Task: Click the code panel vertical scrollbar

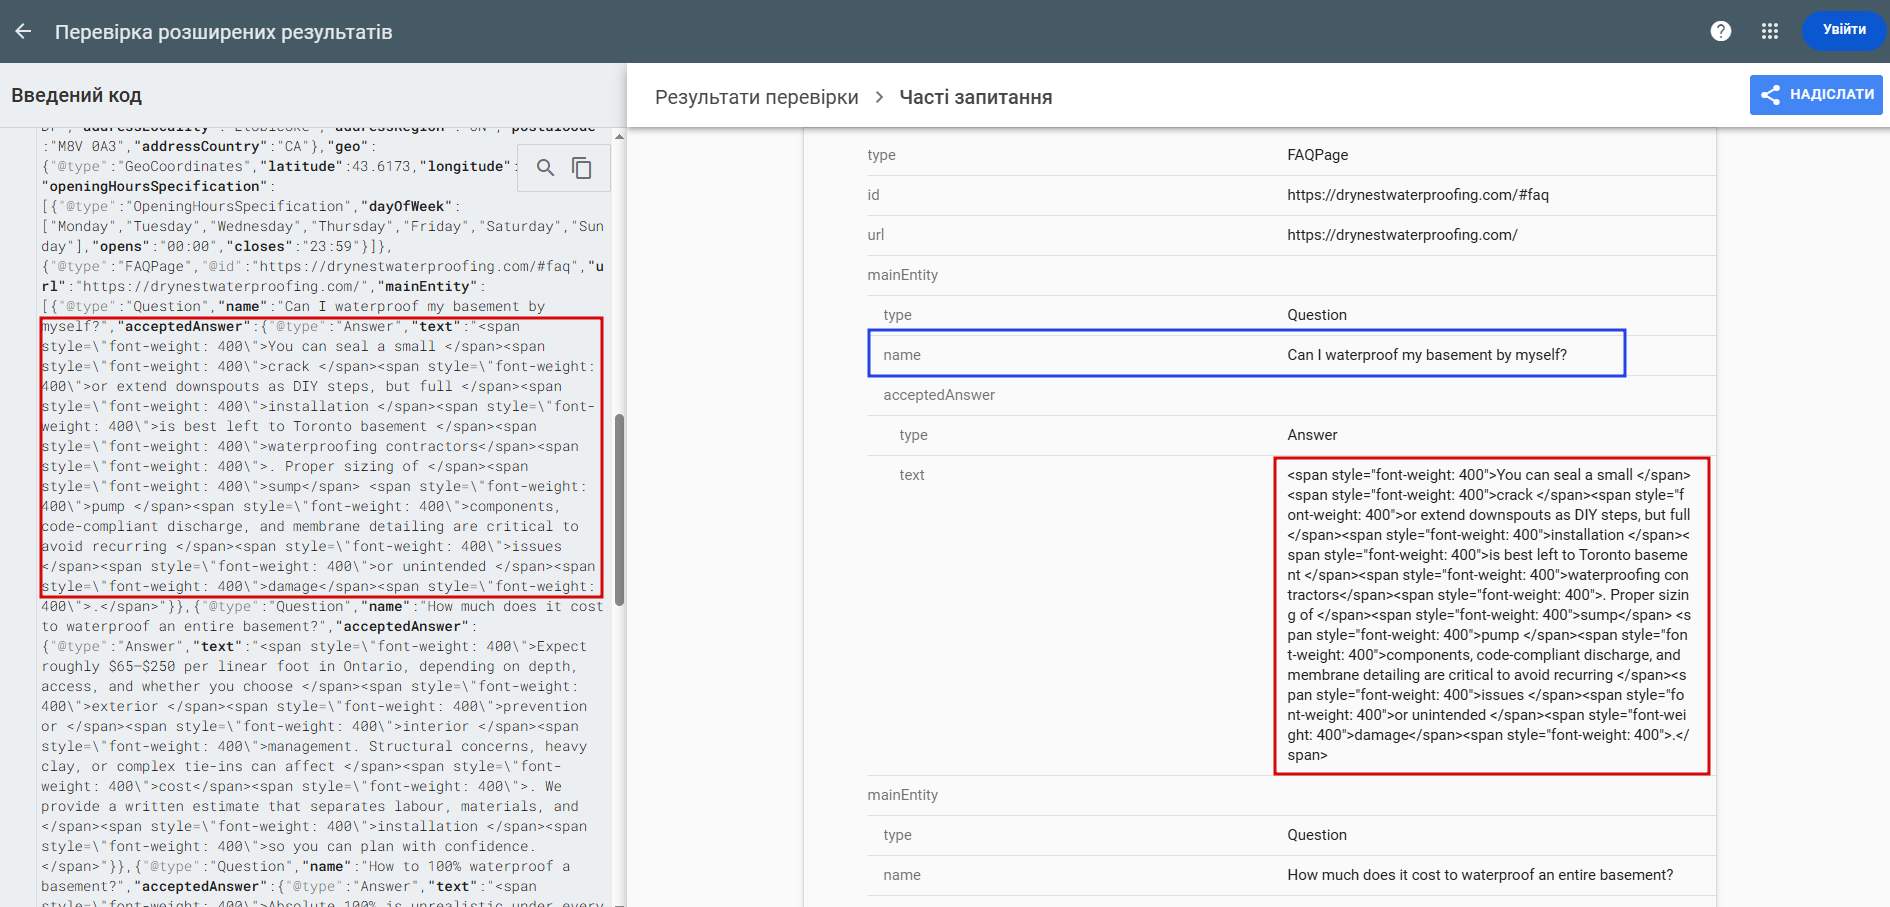Action: 620,509
